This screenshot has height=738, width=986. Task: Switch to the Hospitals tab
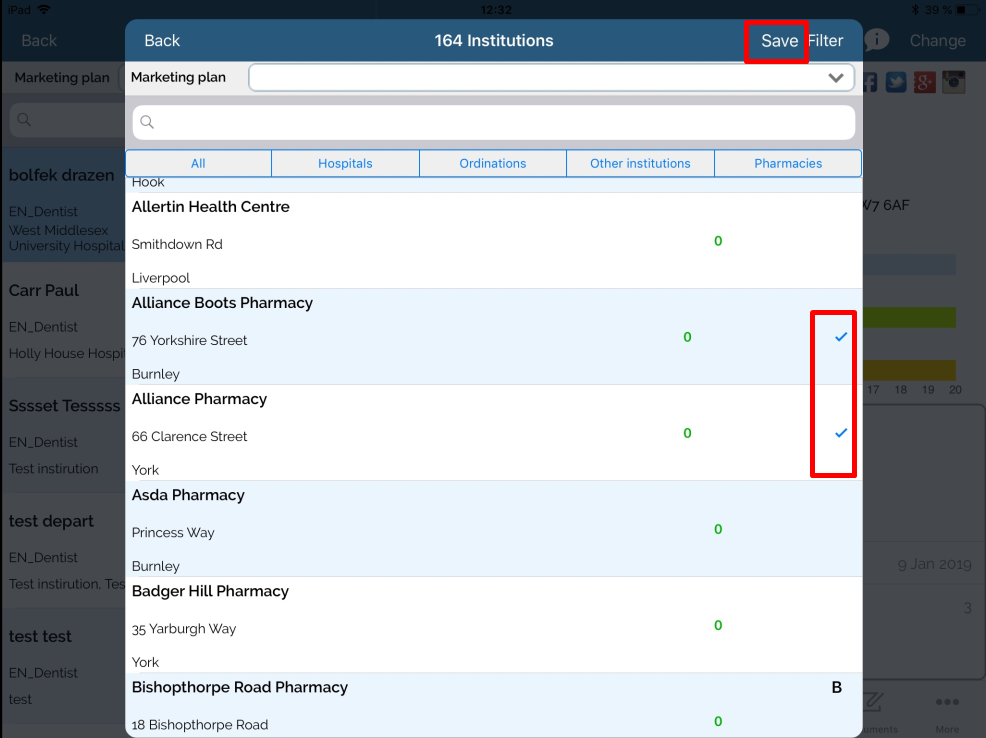click(x=345, y=163)
